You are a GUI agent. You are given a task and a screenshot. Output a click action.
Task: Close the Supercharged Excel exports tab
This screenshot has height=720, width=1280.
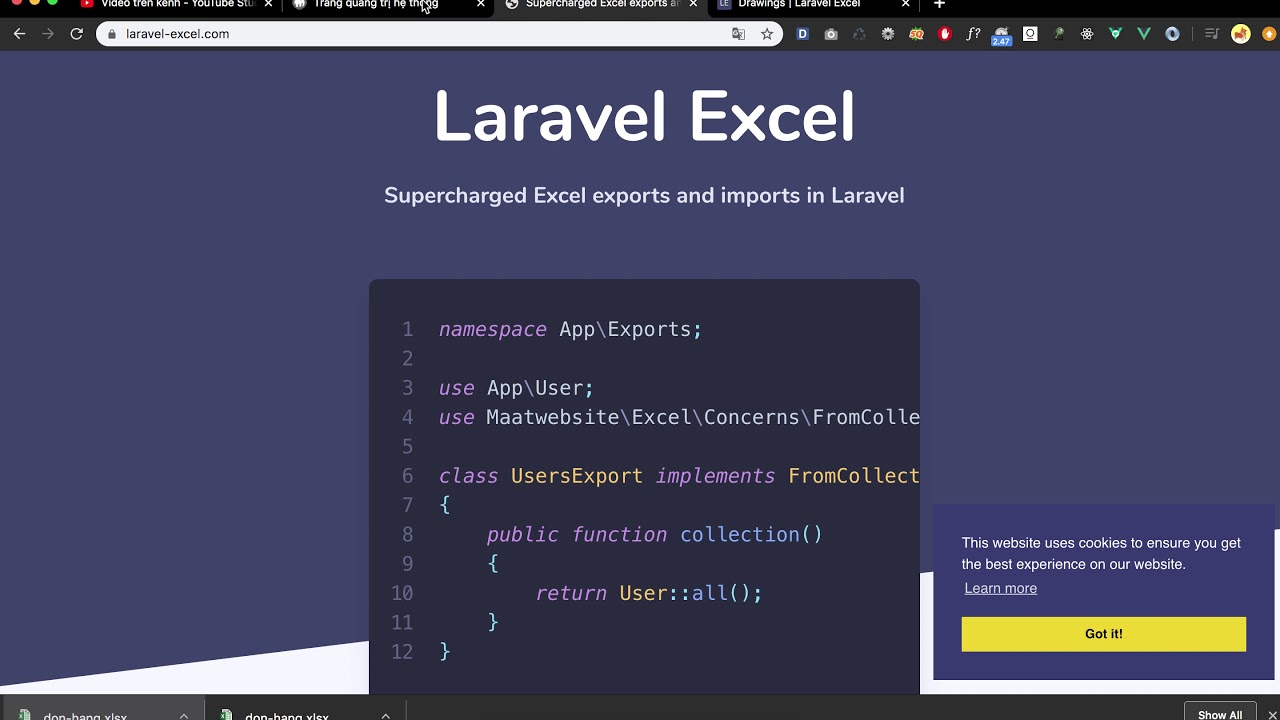[693, 4]
